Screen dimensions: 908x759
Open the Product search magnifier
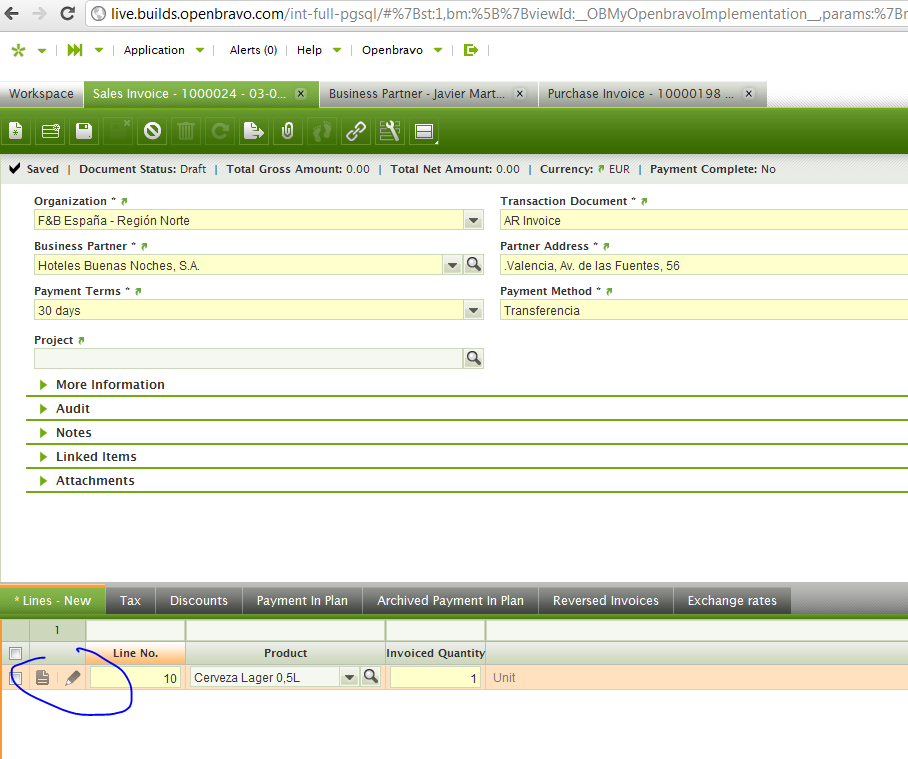point(370,677)
